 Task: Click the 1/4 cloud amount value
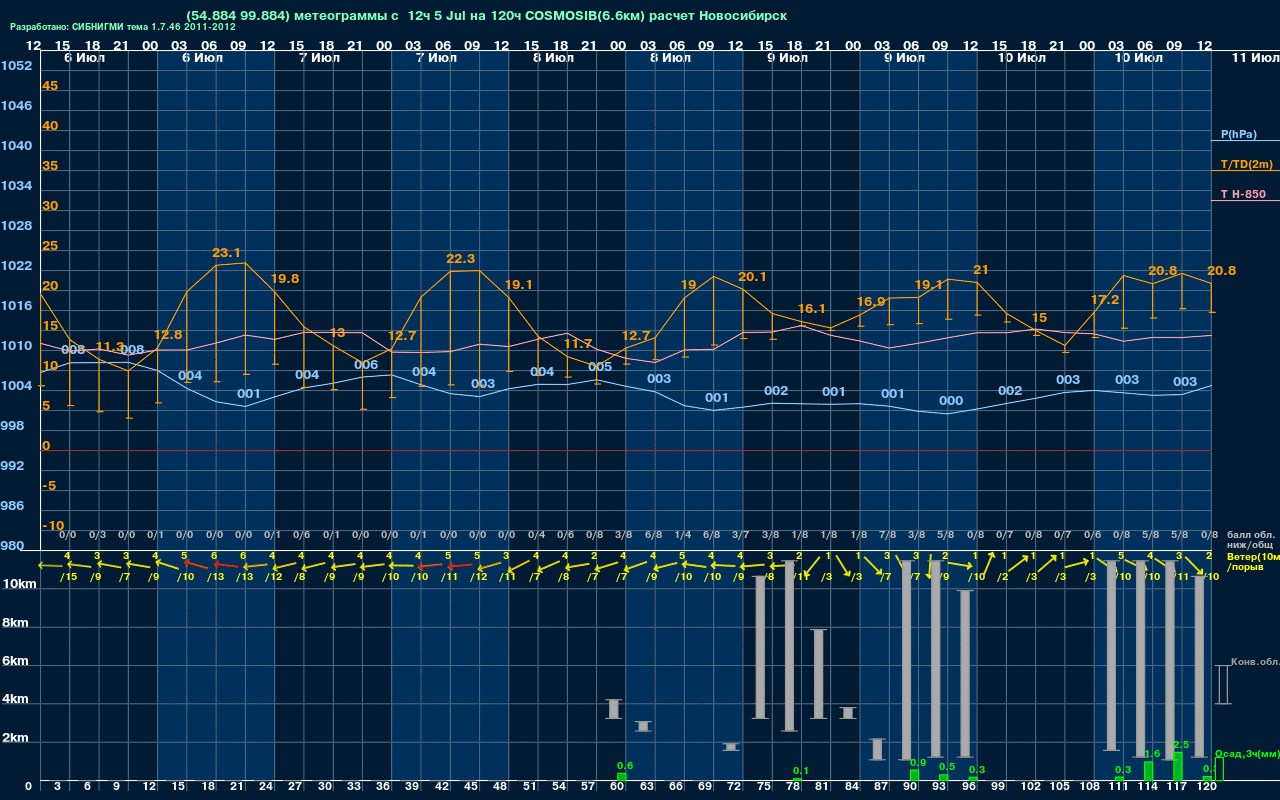pyautogui.click(x=683, y=535)
